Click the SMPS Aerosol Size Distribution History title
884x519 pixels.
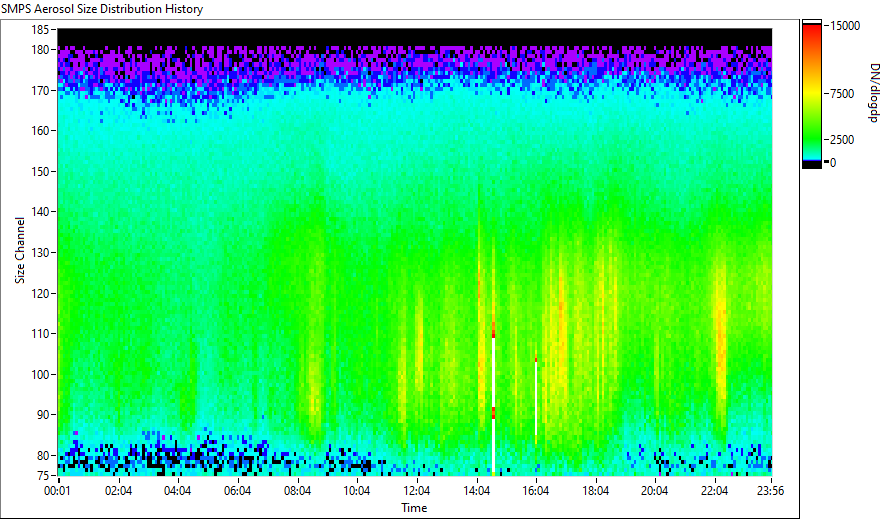pyautogui.click(x=102, y=9)
